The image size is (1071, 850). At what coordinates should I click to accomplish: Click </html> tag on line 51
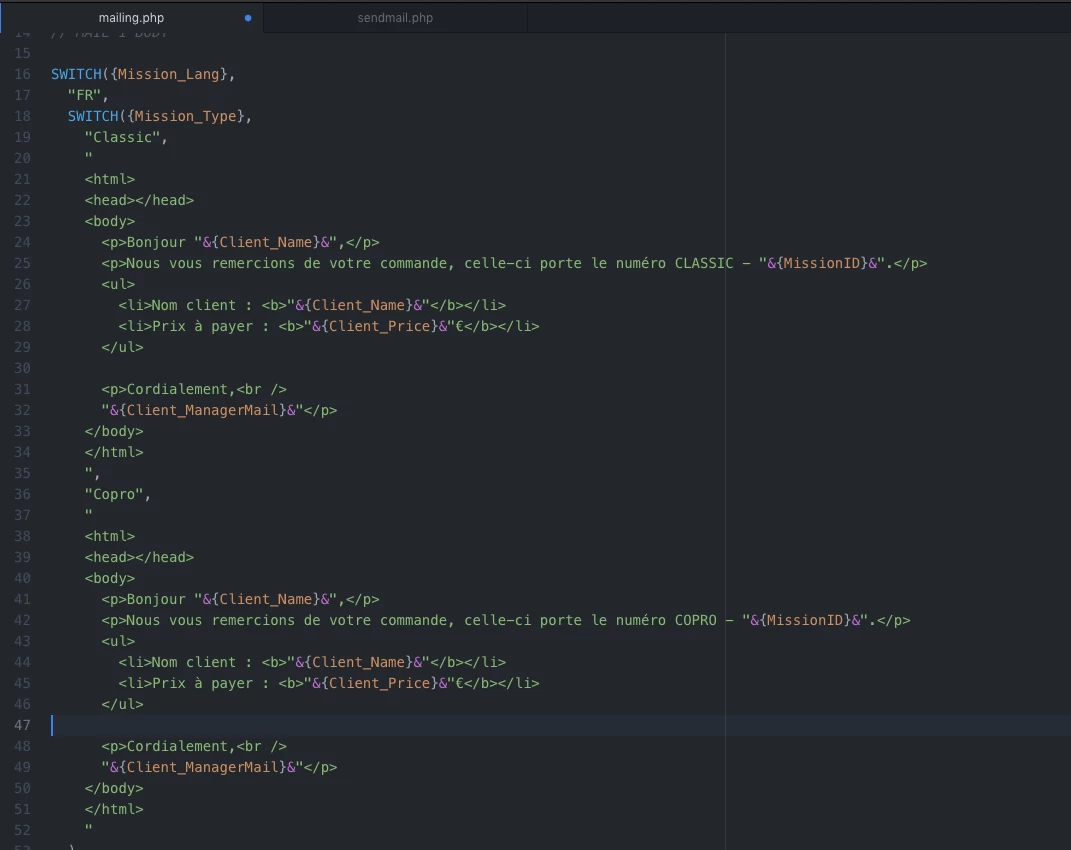click(x=114, y=809)
